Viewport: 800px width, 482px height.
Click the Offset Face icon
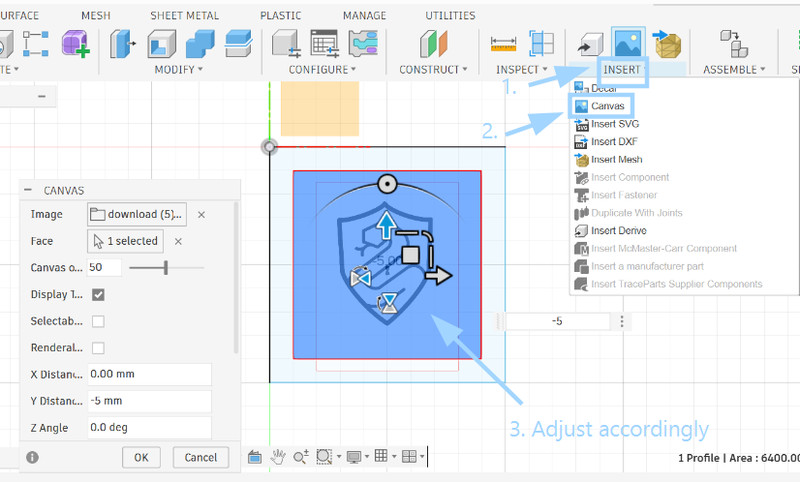[238, 43]
